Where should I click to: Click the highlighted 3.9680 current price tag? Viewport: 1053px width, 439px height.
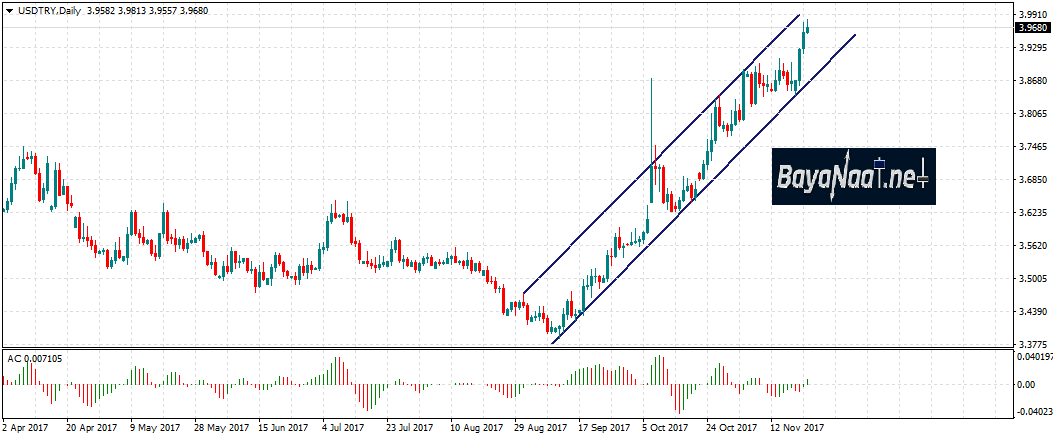[1031, 28]
